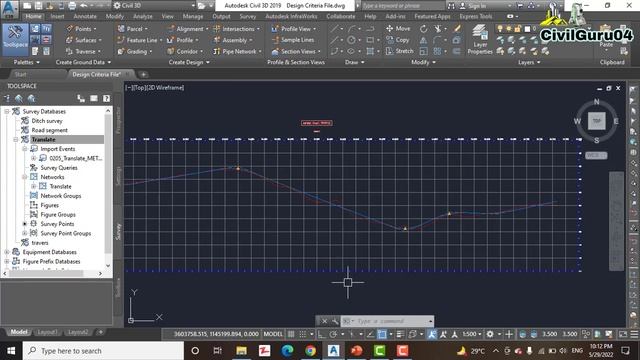This screenshot has height=360, width=640.
Task: Open File Explorer from taskbar
Action: [241, 351]
